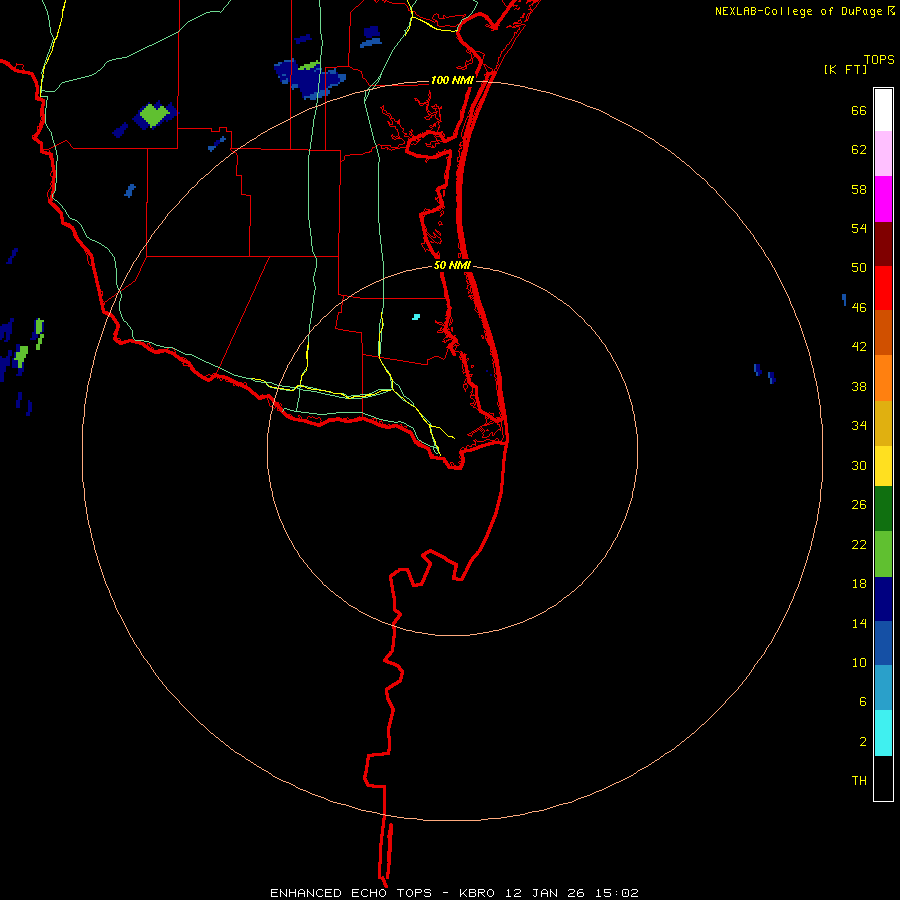Click the orange 42 K FT legend swatch
Image resolution: width=900 pixels, height=900 pixels.
tap(883, 378)
